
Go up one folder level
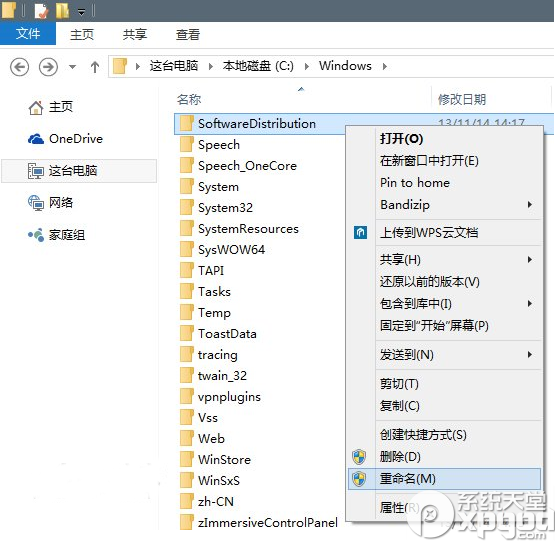(95, 67)
